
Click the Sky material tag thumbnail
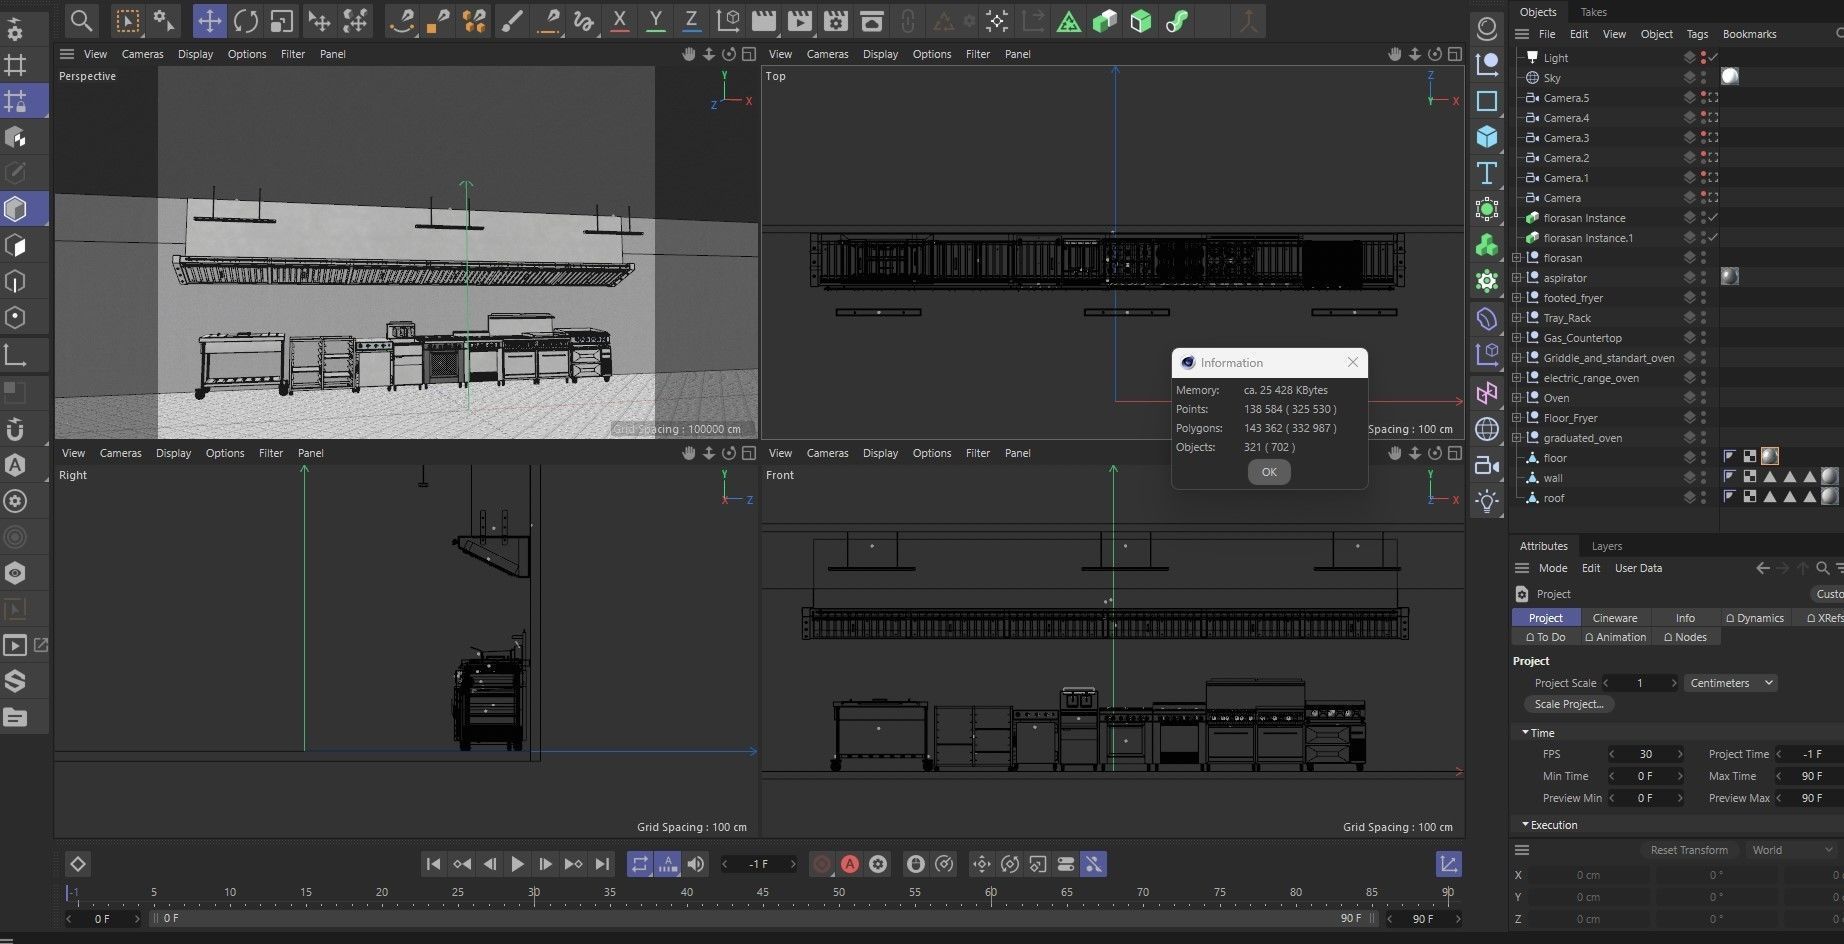coord(1730,77)
